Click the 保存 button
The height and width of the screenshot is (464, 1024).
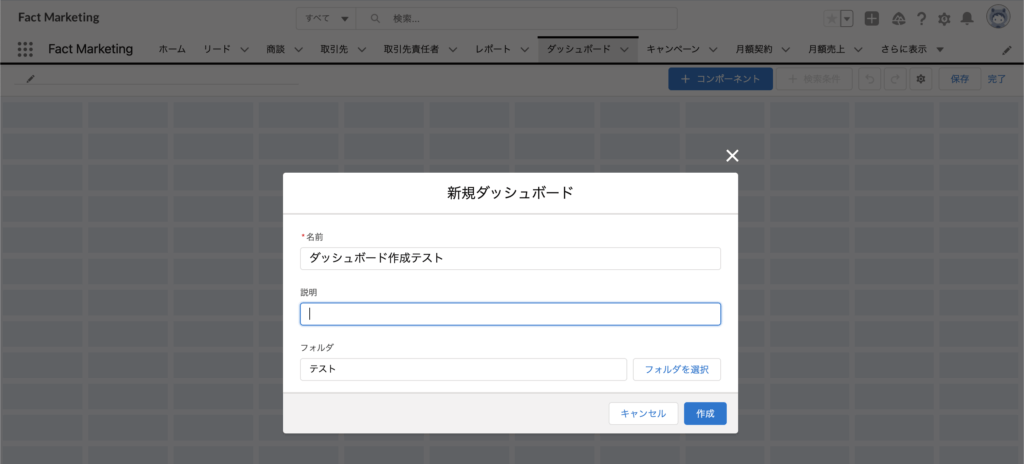(x=960, y=79)
